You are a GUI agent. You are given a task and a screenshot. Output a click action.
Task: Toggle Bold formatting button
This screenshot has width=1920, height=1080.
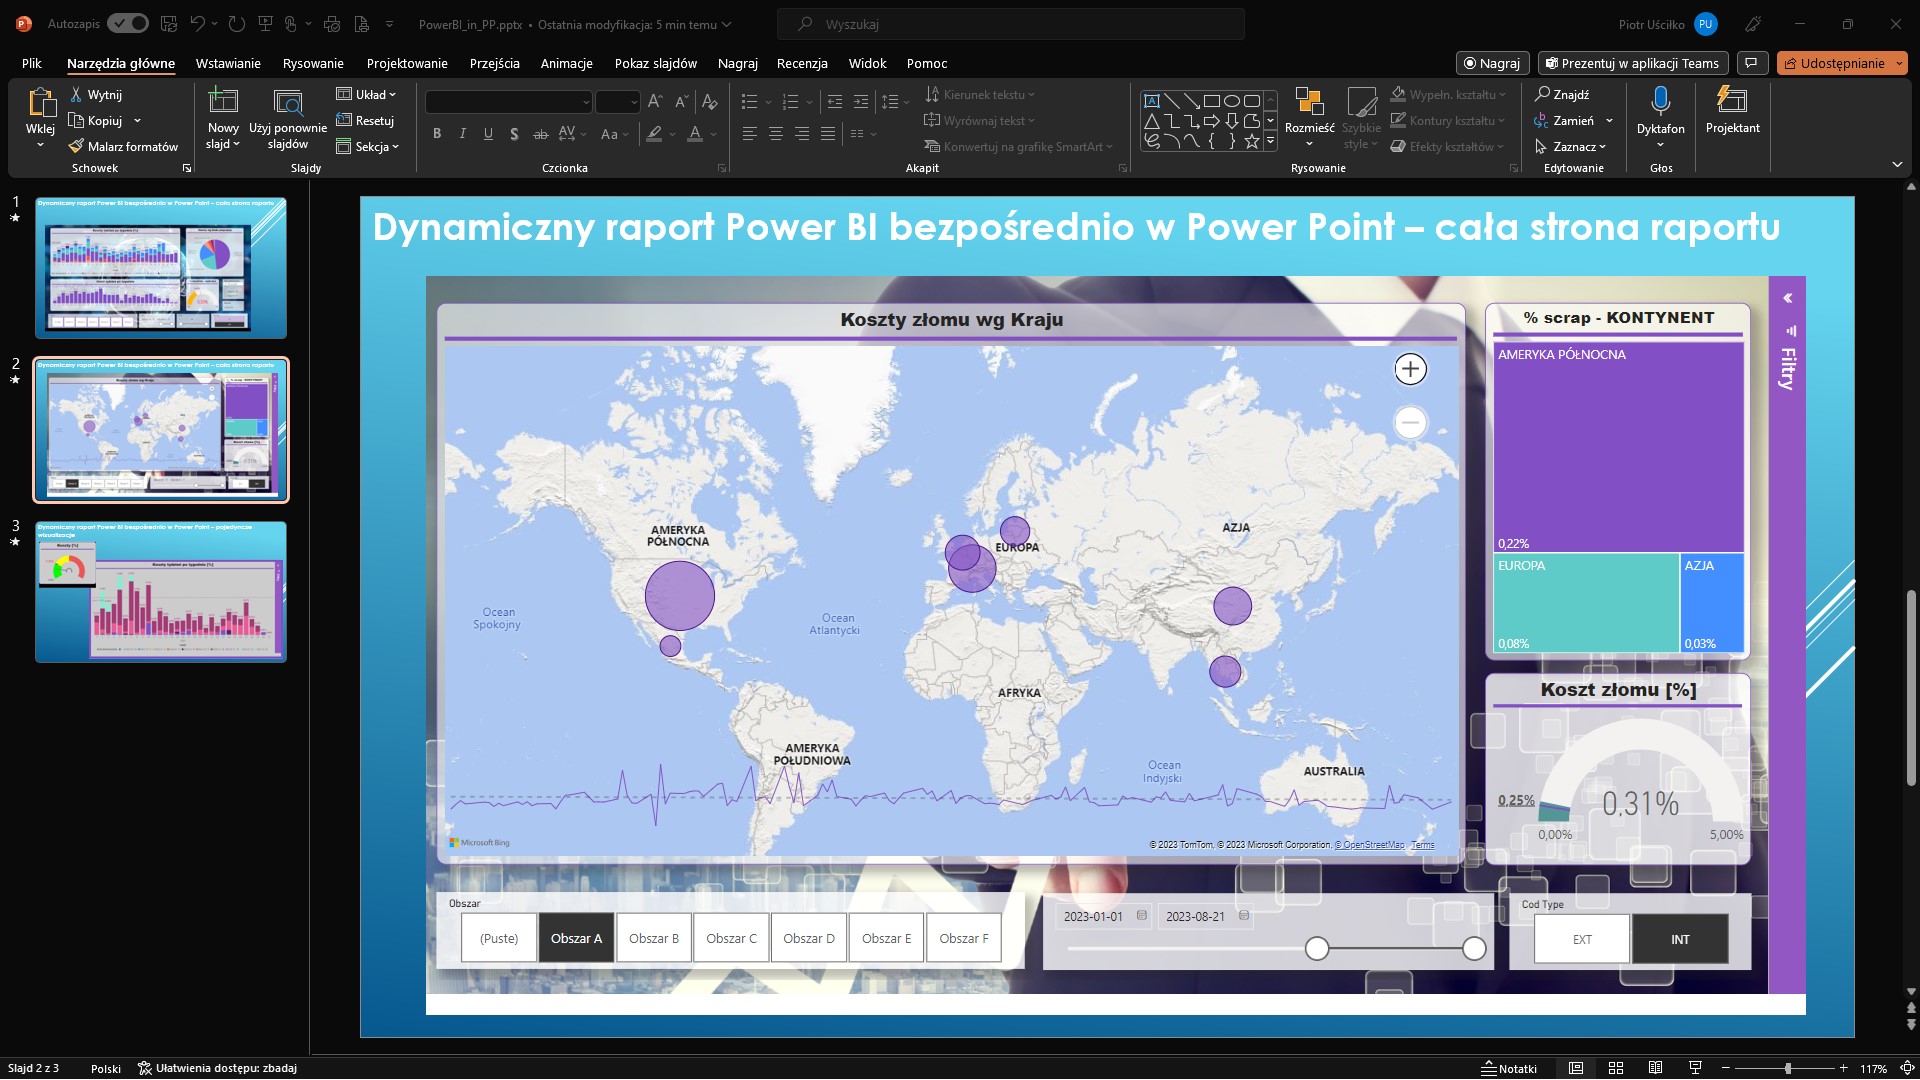[437, 133]
